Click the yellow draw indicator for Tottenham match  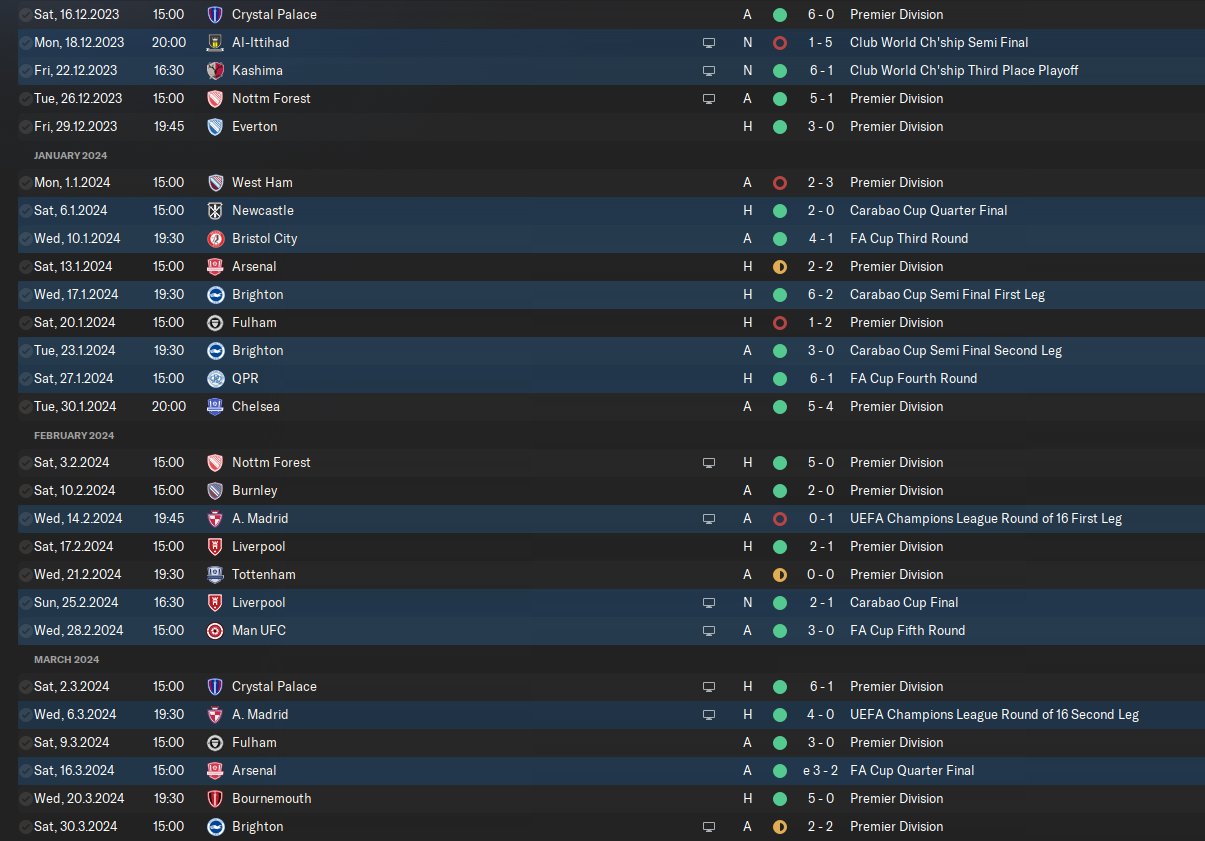pyautogui.click(x=780, y=575)
